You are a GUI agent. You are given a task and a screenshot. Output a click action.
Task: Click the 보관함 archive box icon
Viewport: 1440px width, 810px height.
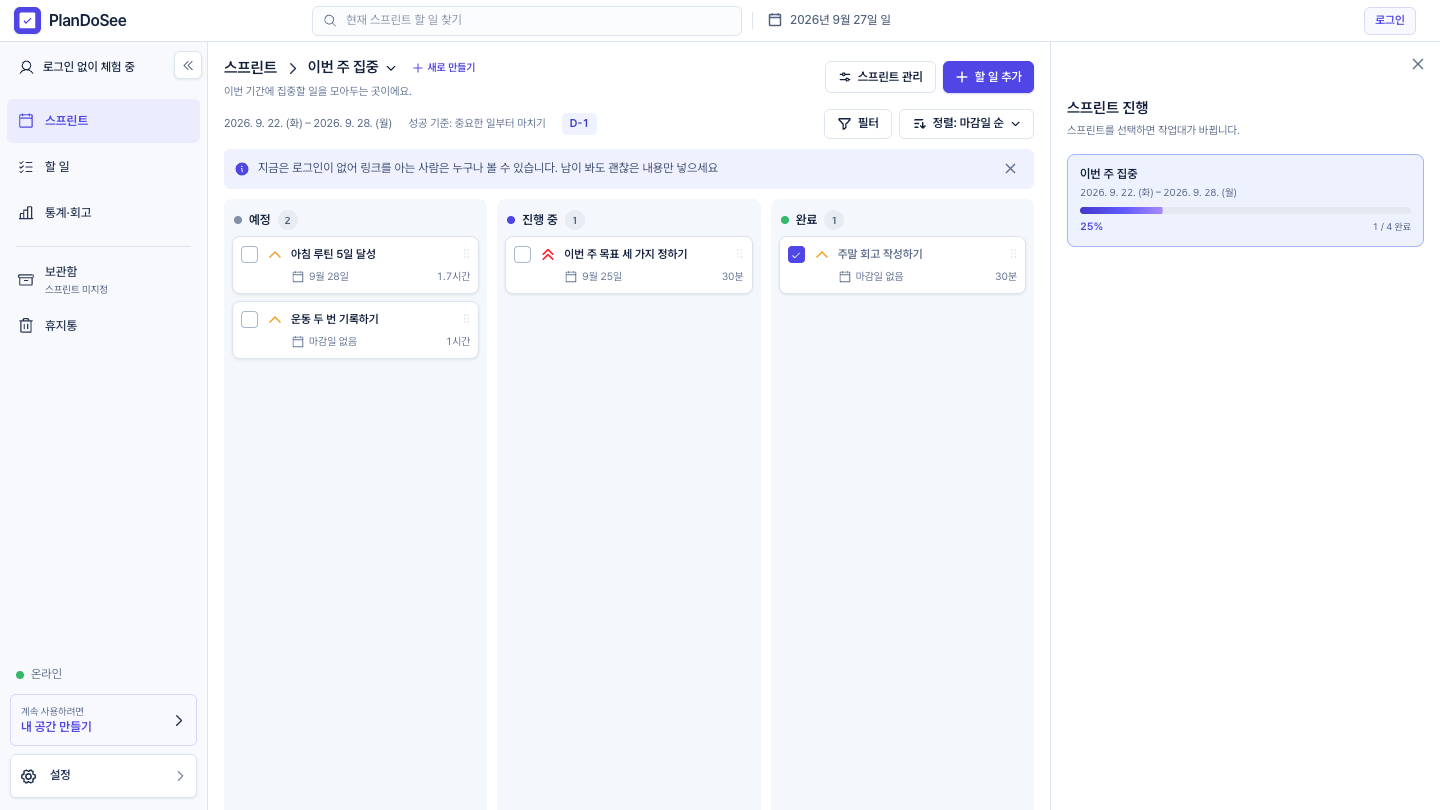[x=26, y=279]
